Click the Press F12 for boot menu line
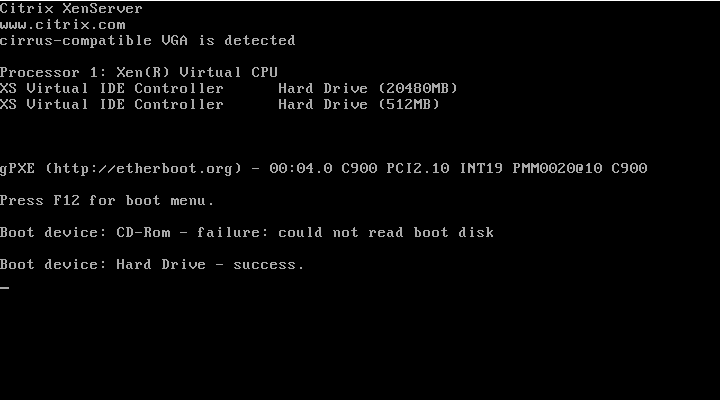Image resolution: width=721 pixels, height=400 pixels. point(107,201)
